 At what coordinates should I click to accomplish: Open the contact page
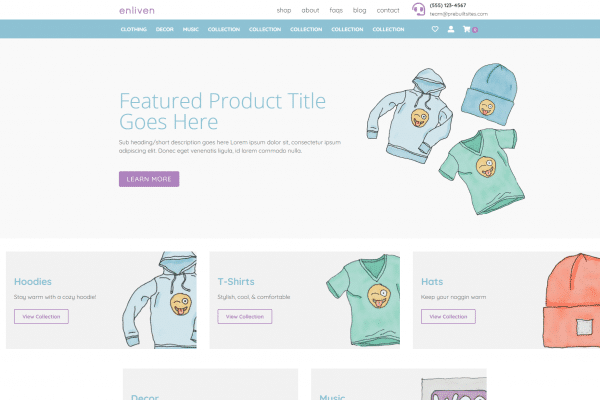(x=388, y=10)
